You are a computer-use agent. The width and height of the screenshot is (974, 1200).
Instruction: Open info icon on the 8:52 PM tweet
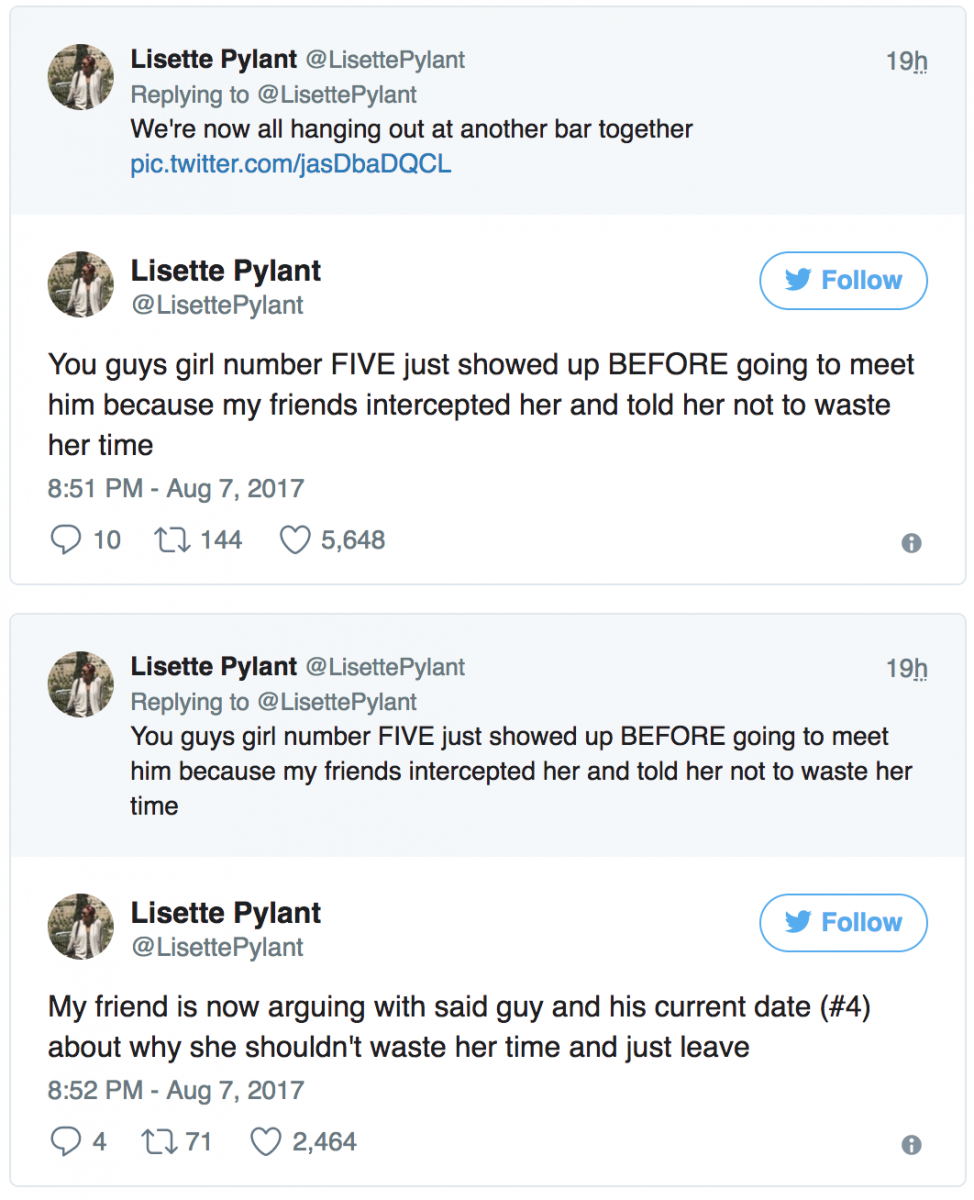point(911,1145)
